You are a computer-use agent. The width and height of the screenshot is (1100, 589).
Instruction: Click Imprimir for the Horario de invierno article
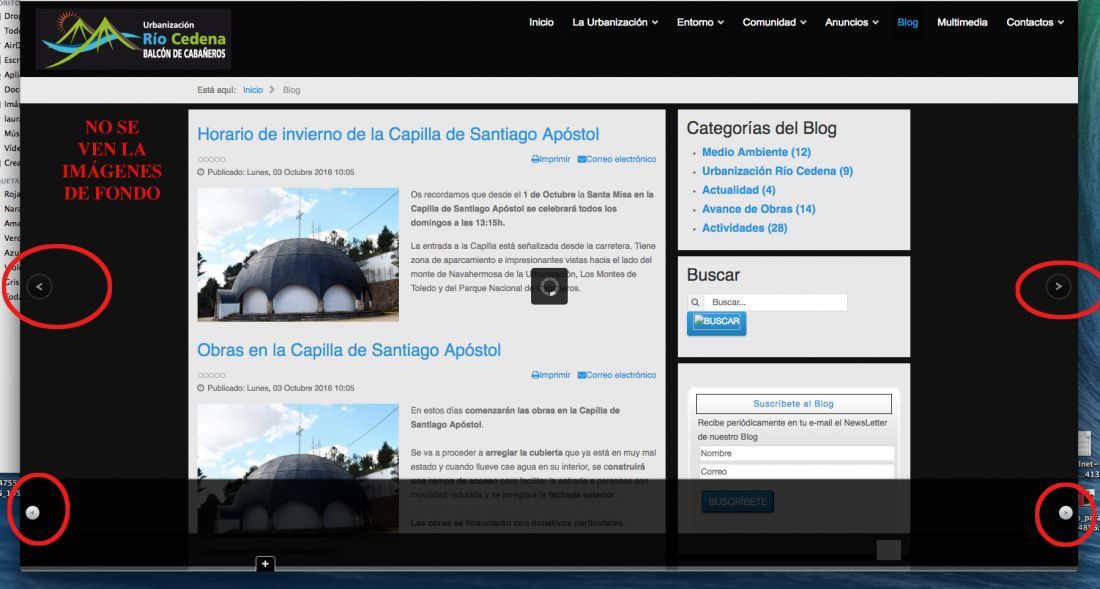point(551,159)
